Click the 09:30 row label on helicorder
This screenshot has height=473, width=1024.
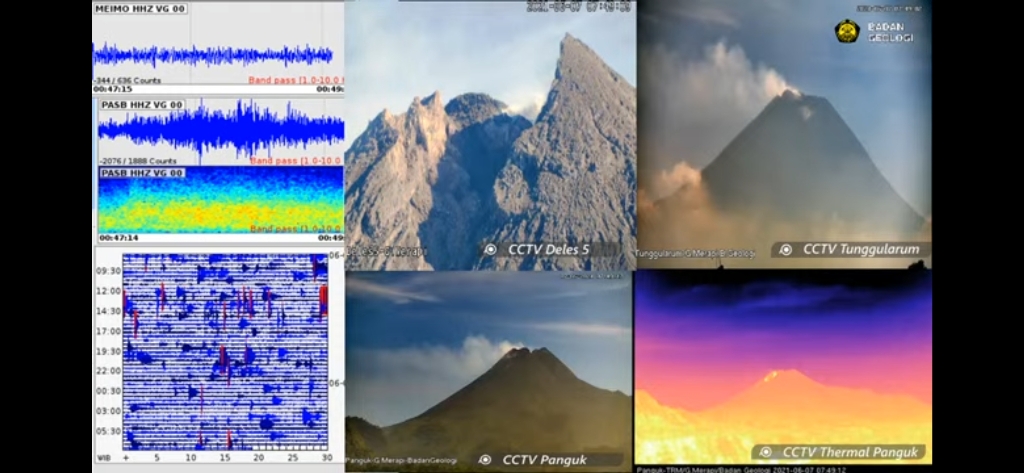pyautogui.click(x=108, y=271)
